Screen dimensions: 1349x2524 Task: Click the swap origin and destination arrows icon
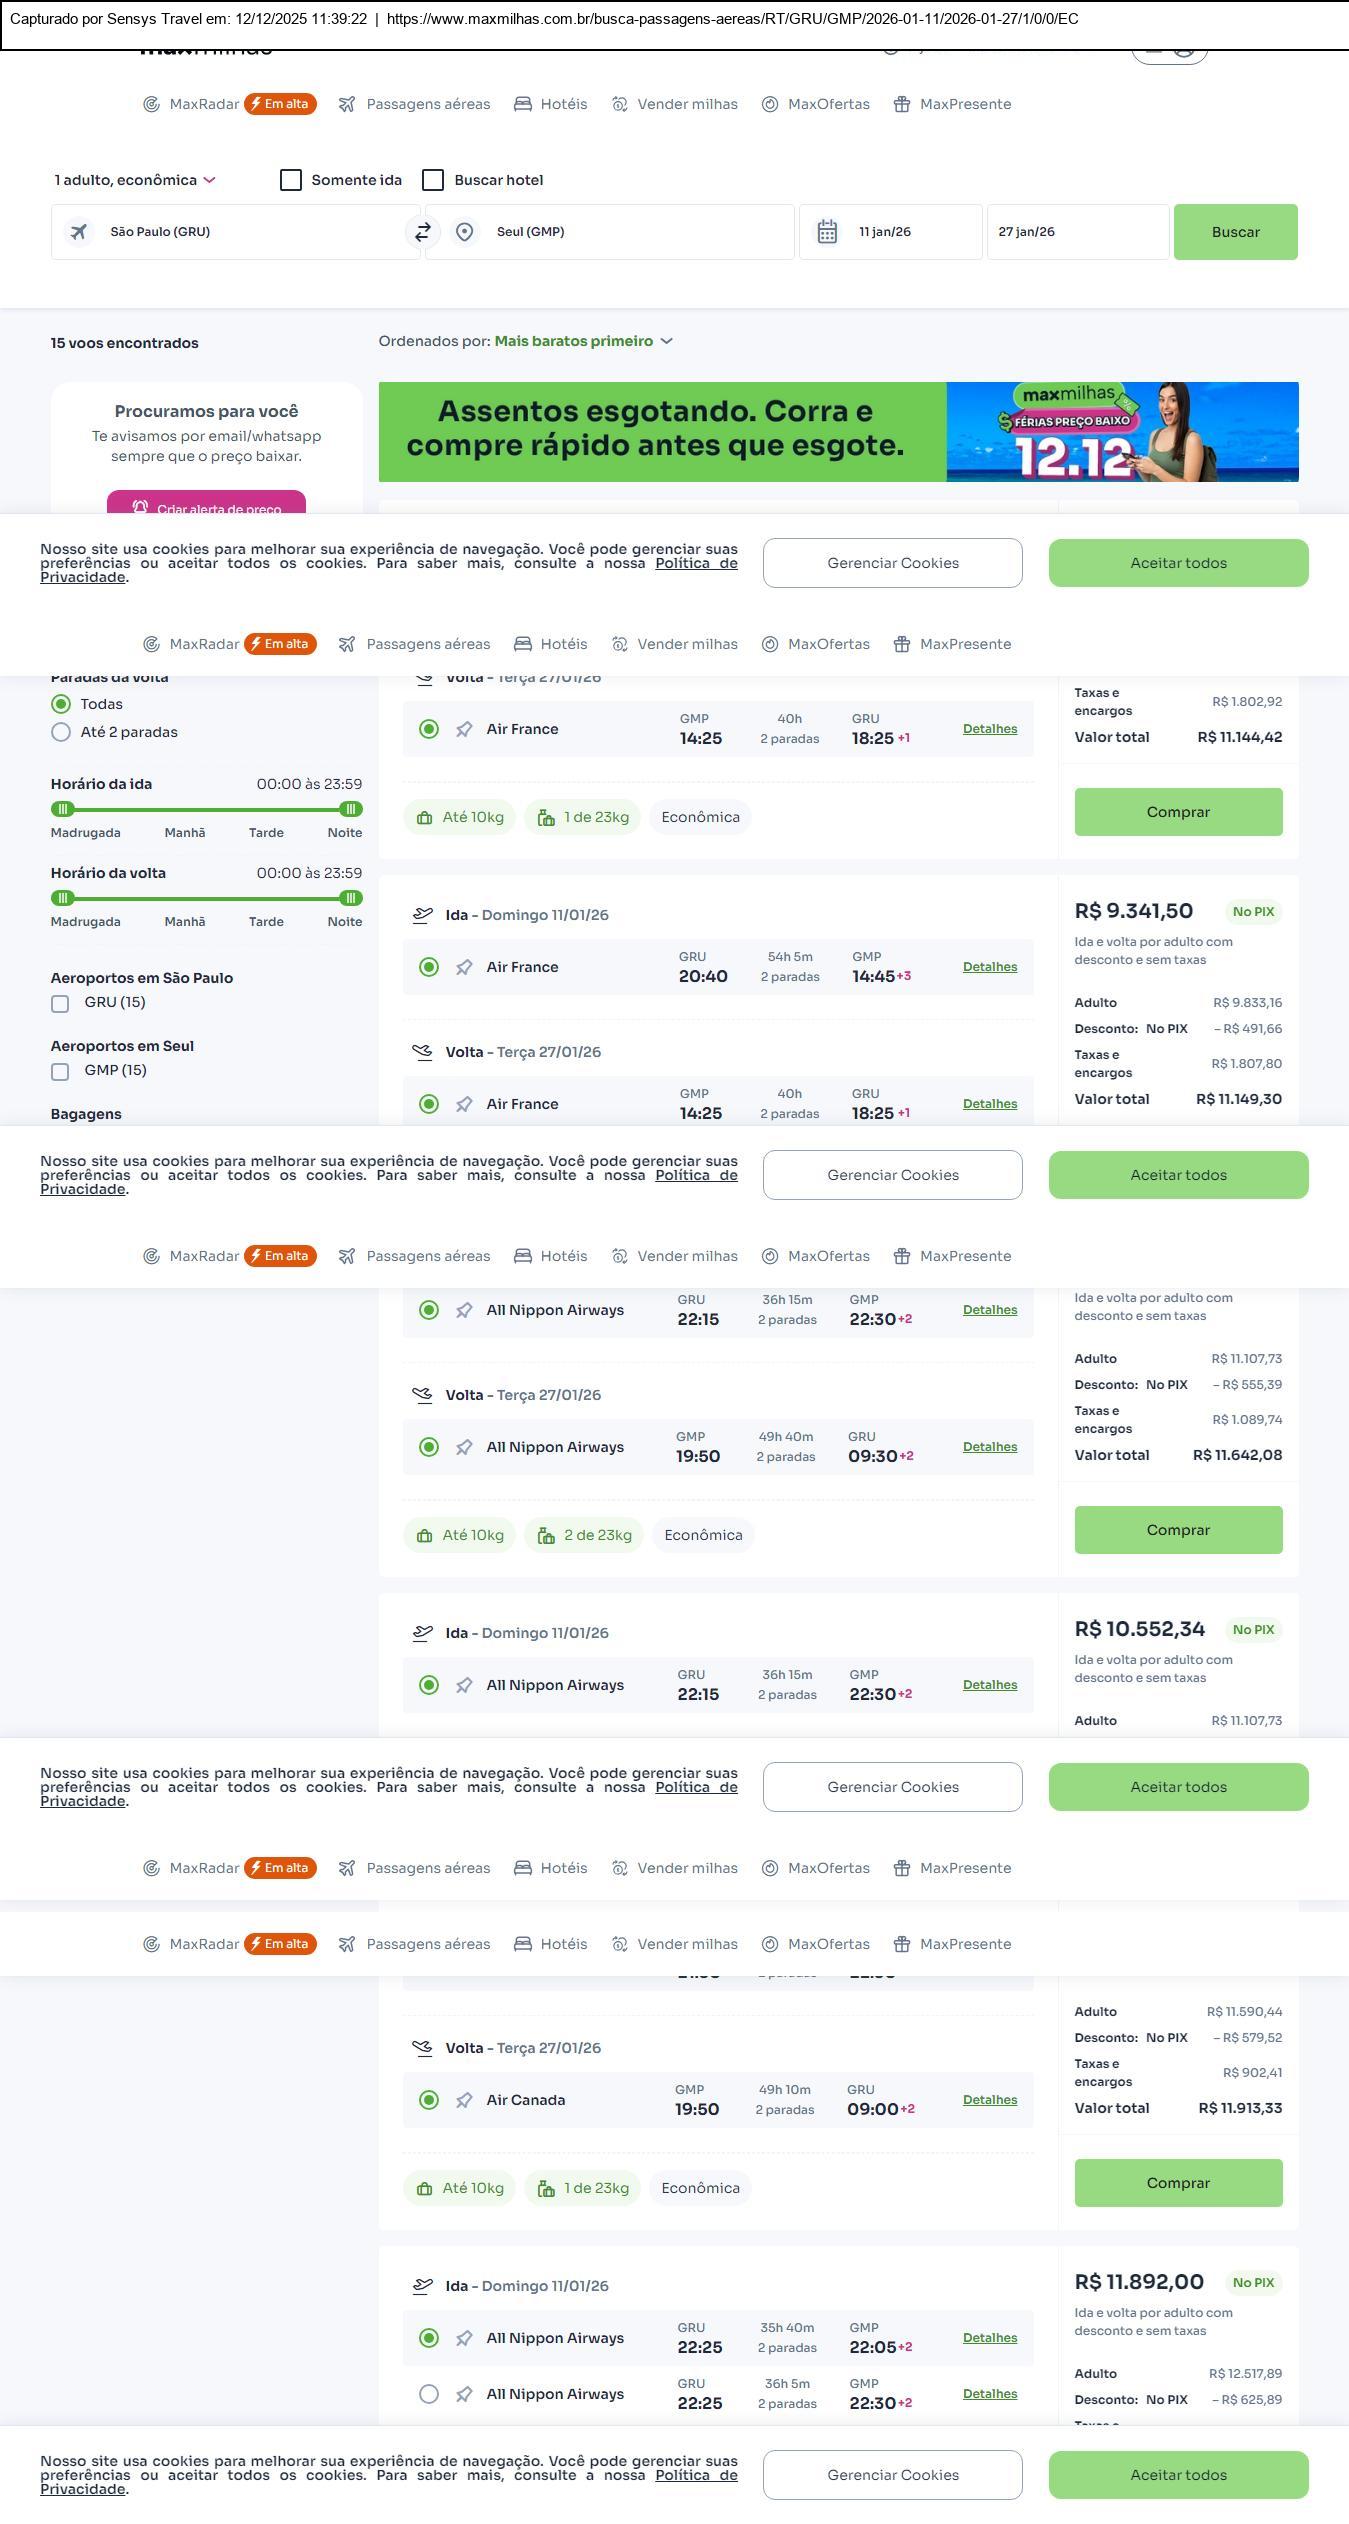pos(423,232)
